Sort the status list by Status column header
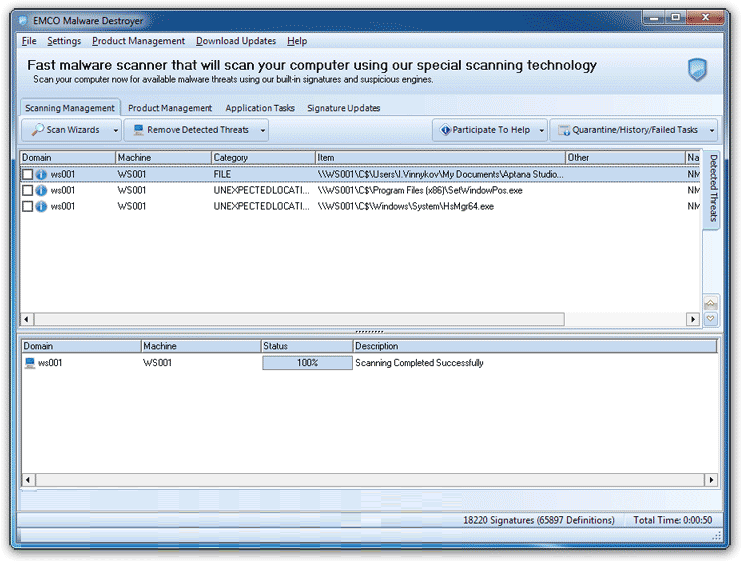 (x=307, y=346)
